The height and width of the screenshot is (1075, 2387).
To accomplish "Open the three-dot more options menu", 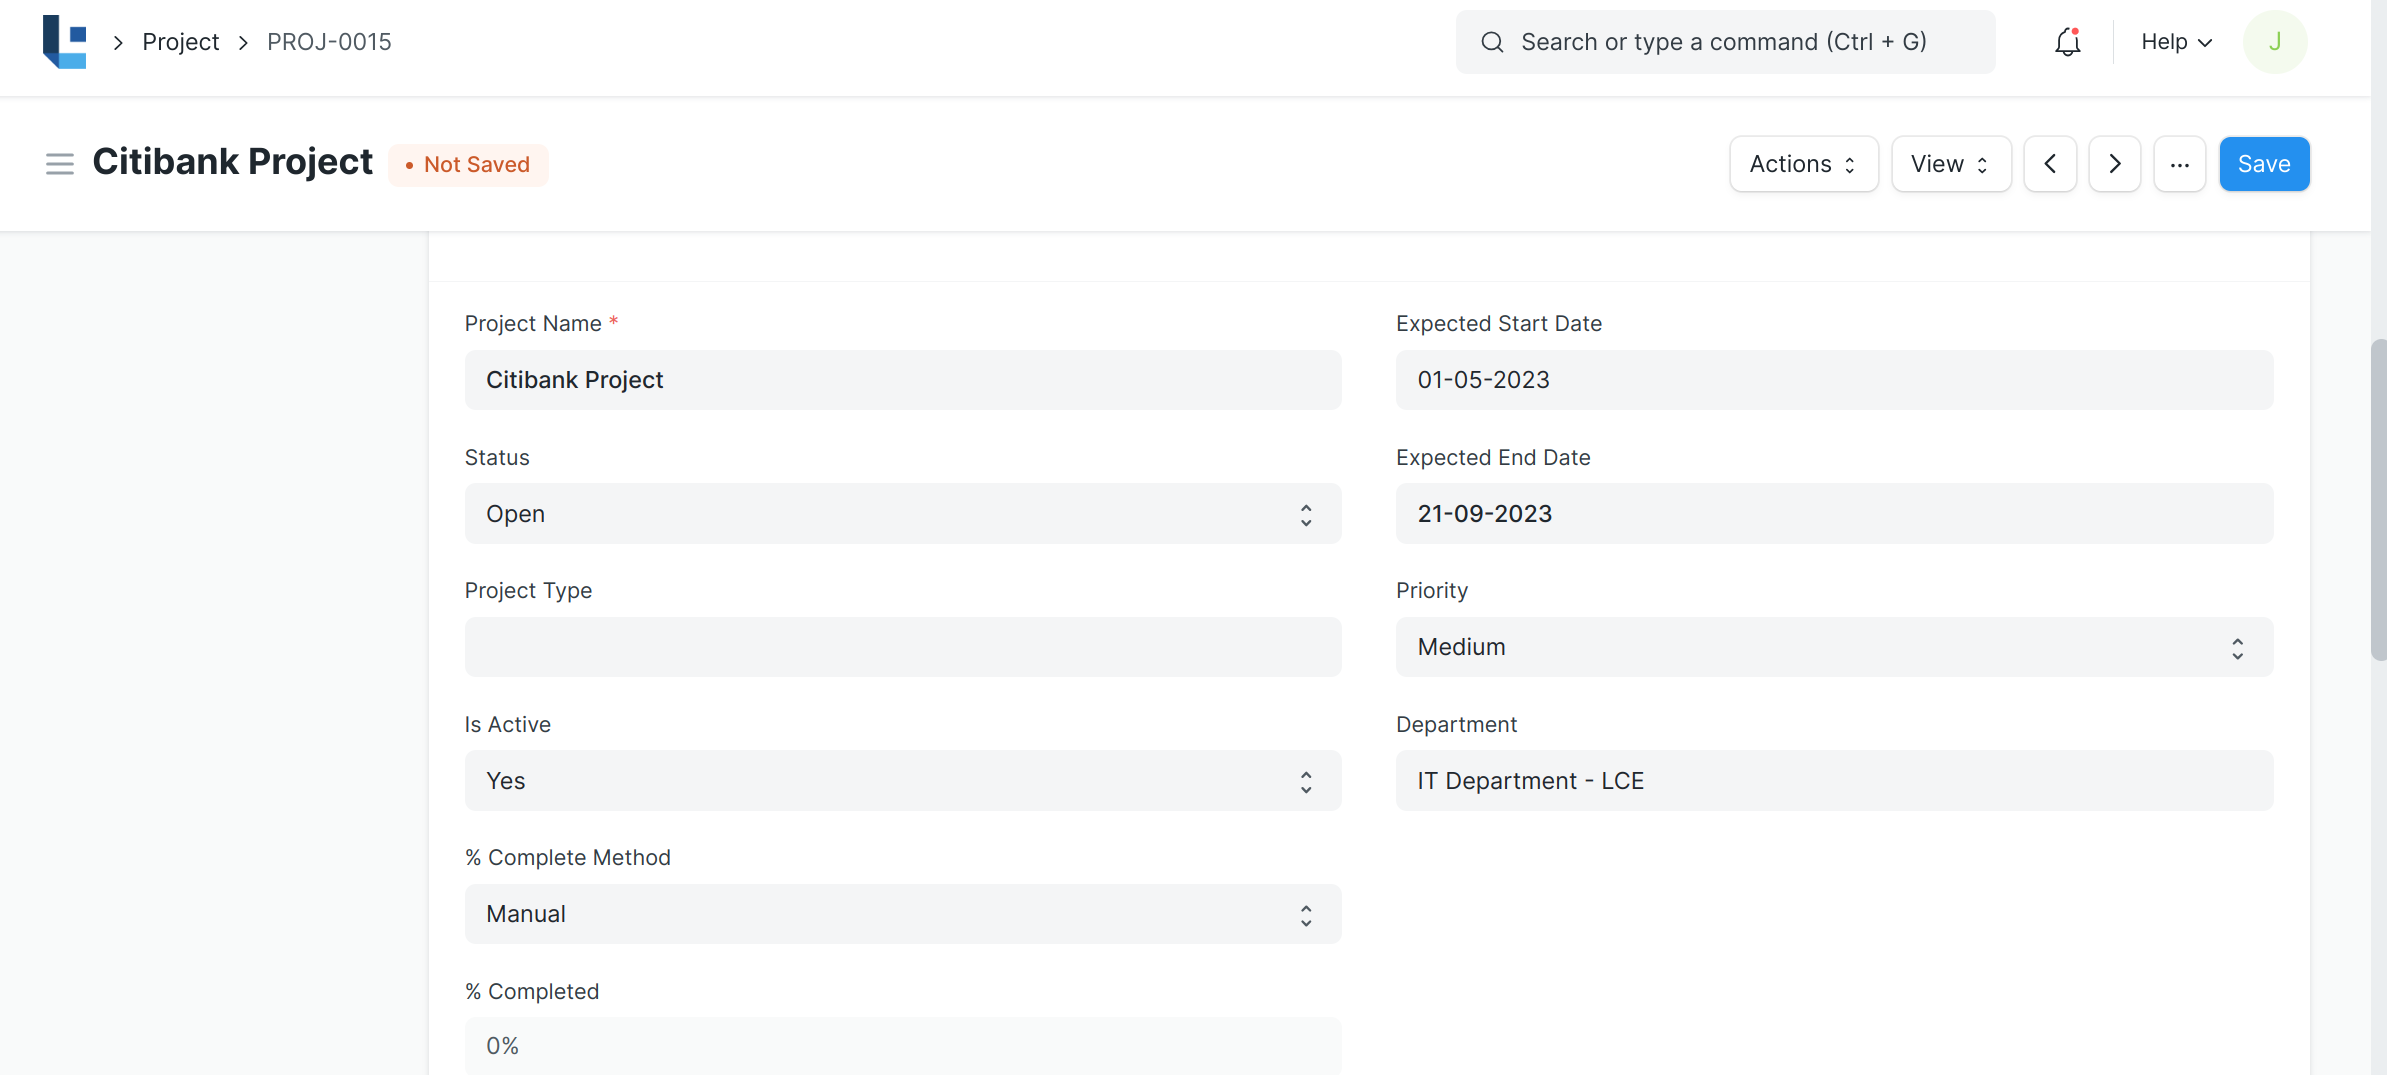I will 2179,164.
